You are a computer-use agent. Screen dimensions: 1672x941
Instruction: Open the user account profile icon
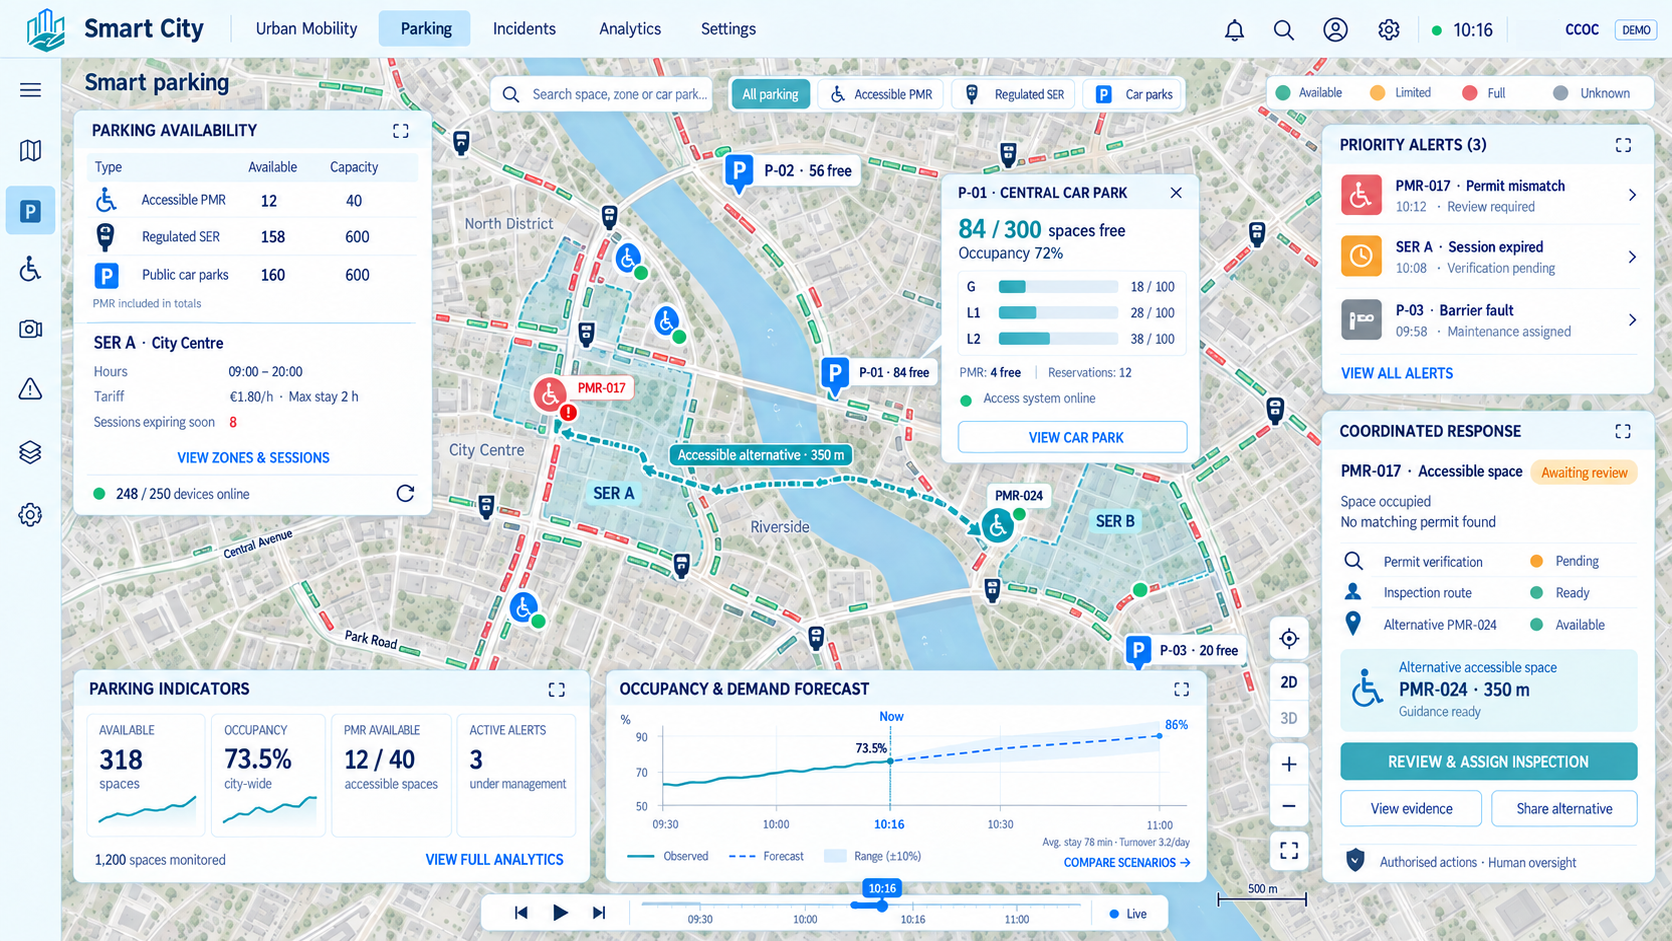coord(1336,30)
